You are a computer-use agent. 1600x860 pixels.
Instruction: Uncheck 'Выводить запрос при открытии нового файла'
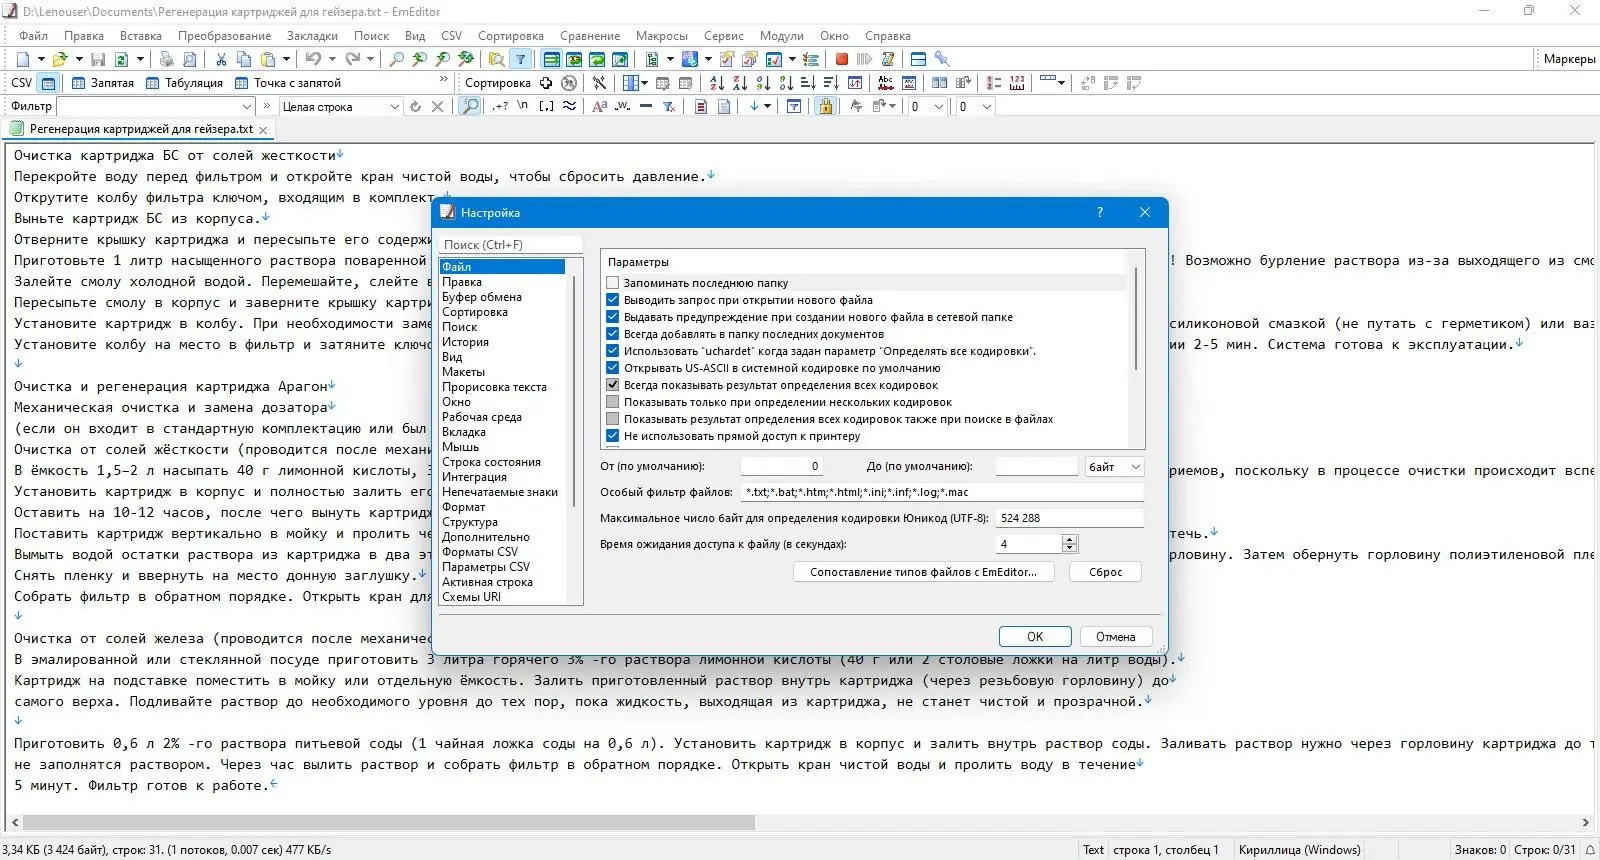[613, 300]
